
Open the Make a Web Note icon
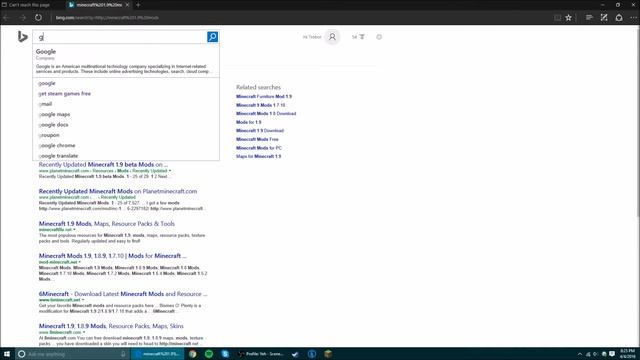pyautogui.click(x=604, y=18)
